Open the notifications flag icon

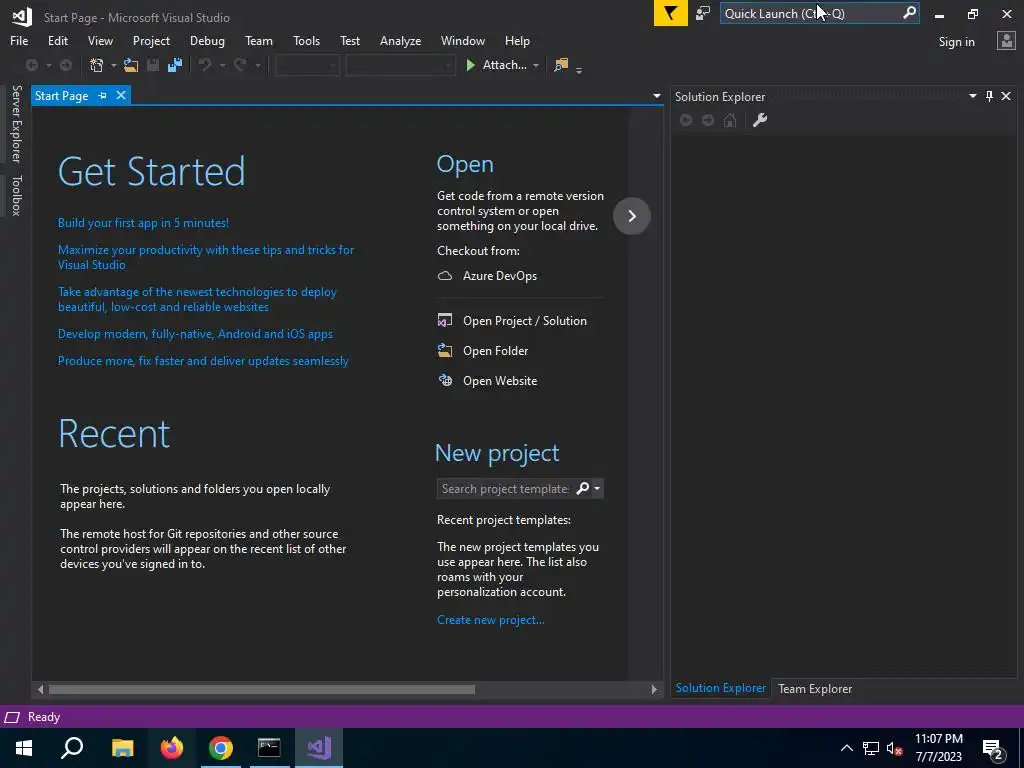[671, 13]
